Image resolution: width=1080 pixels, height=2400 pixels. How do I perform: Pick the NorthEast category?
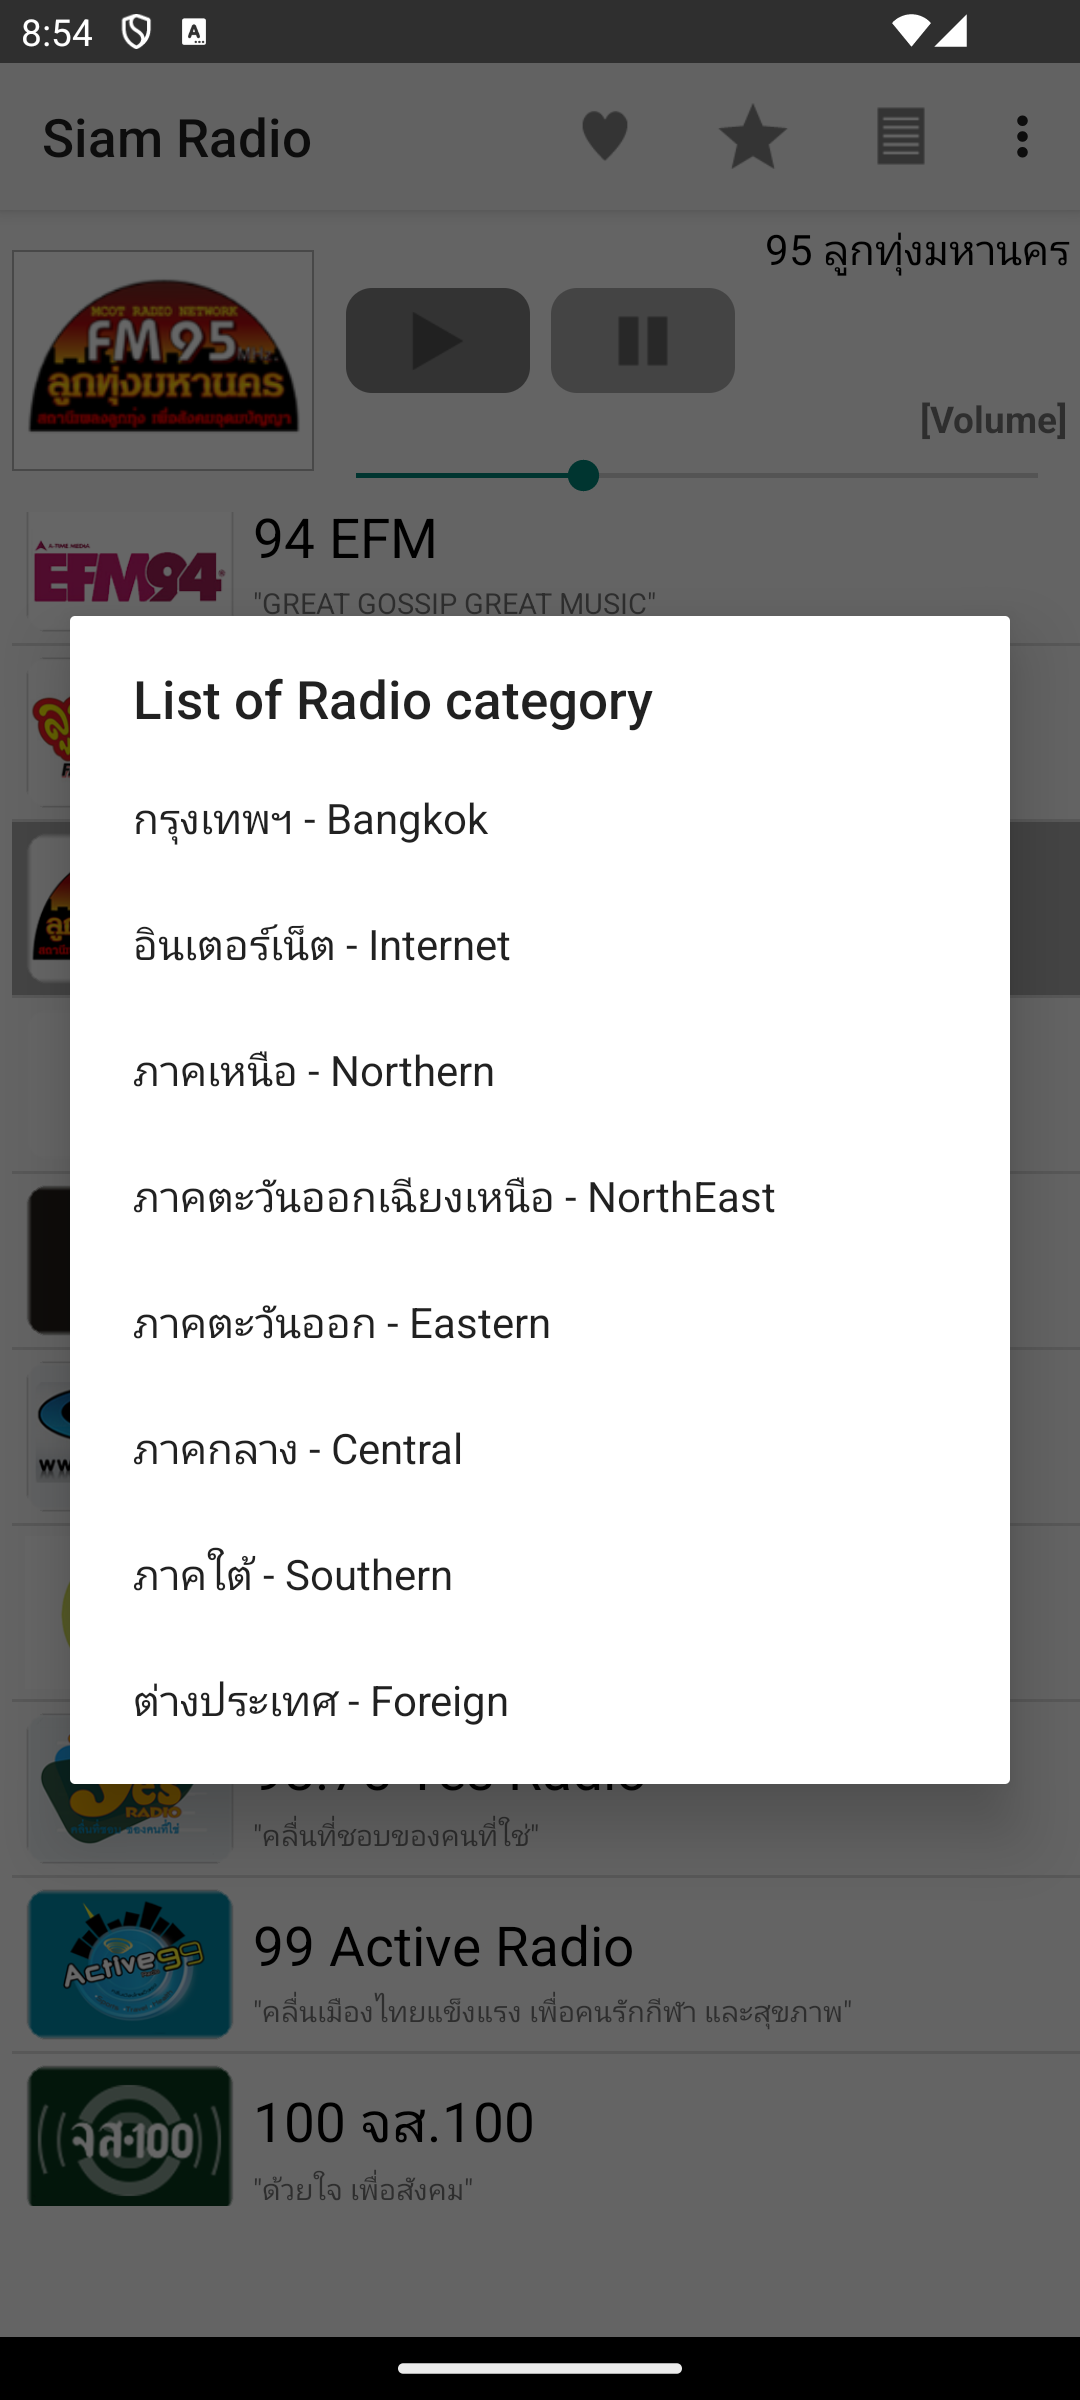pos(540,1197)
